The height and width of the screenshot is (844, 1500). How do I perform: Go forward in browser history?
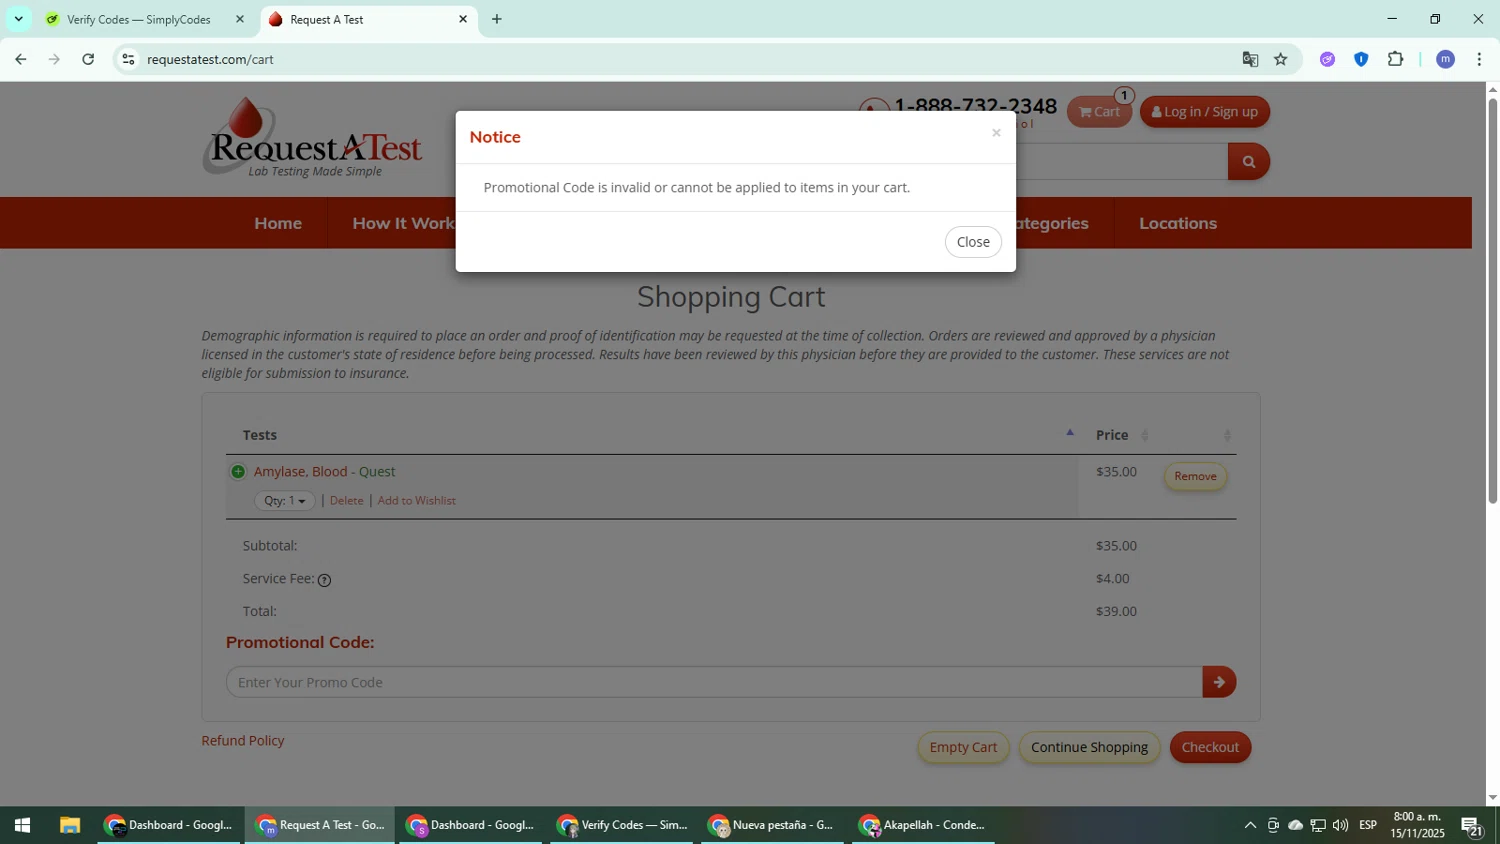55,59
